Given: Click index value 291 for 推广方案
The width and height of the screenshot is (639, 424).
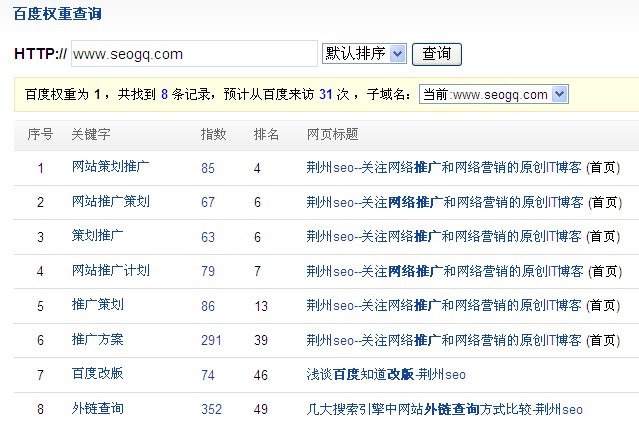Looking at the screenshot, I should 211,340.
